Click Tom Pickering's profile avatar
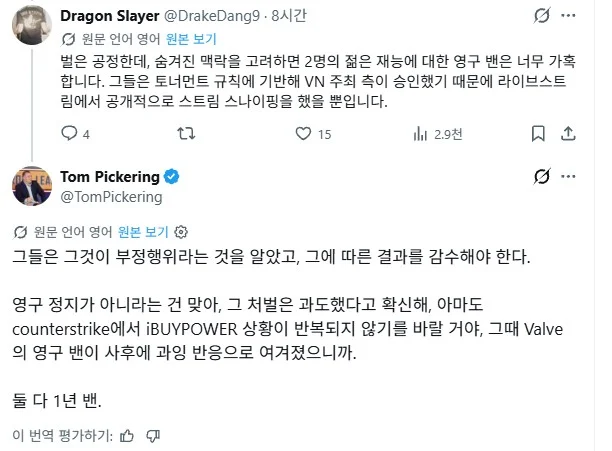612x451 pixels. (x=32, y=186)
